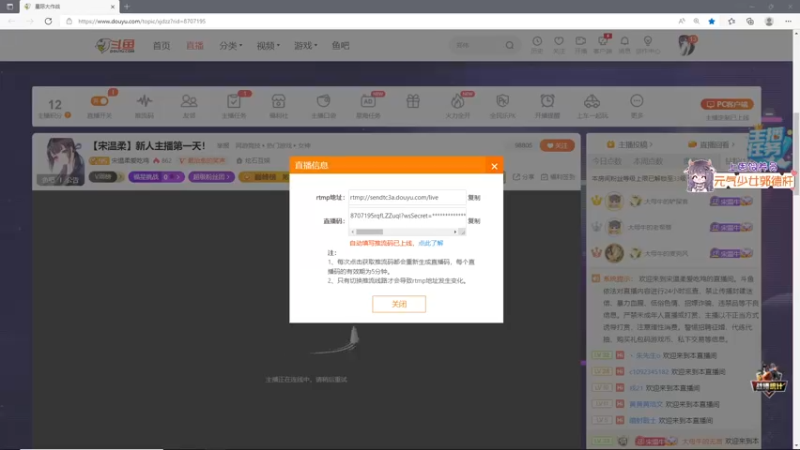Click the browser address bar URL
This screenshot has width=800, height=450.
pos(142,21)
